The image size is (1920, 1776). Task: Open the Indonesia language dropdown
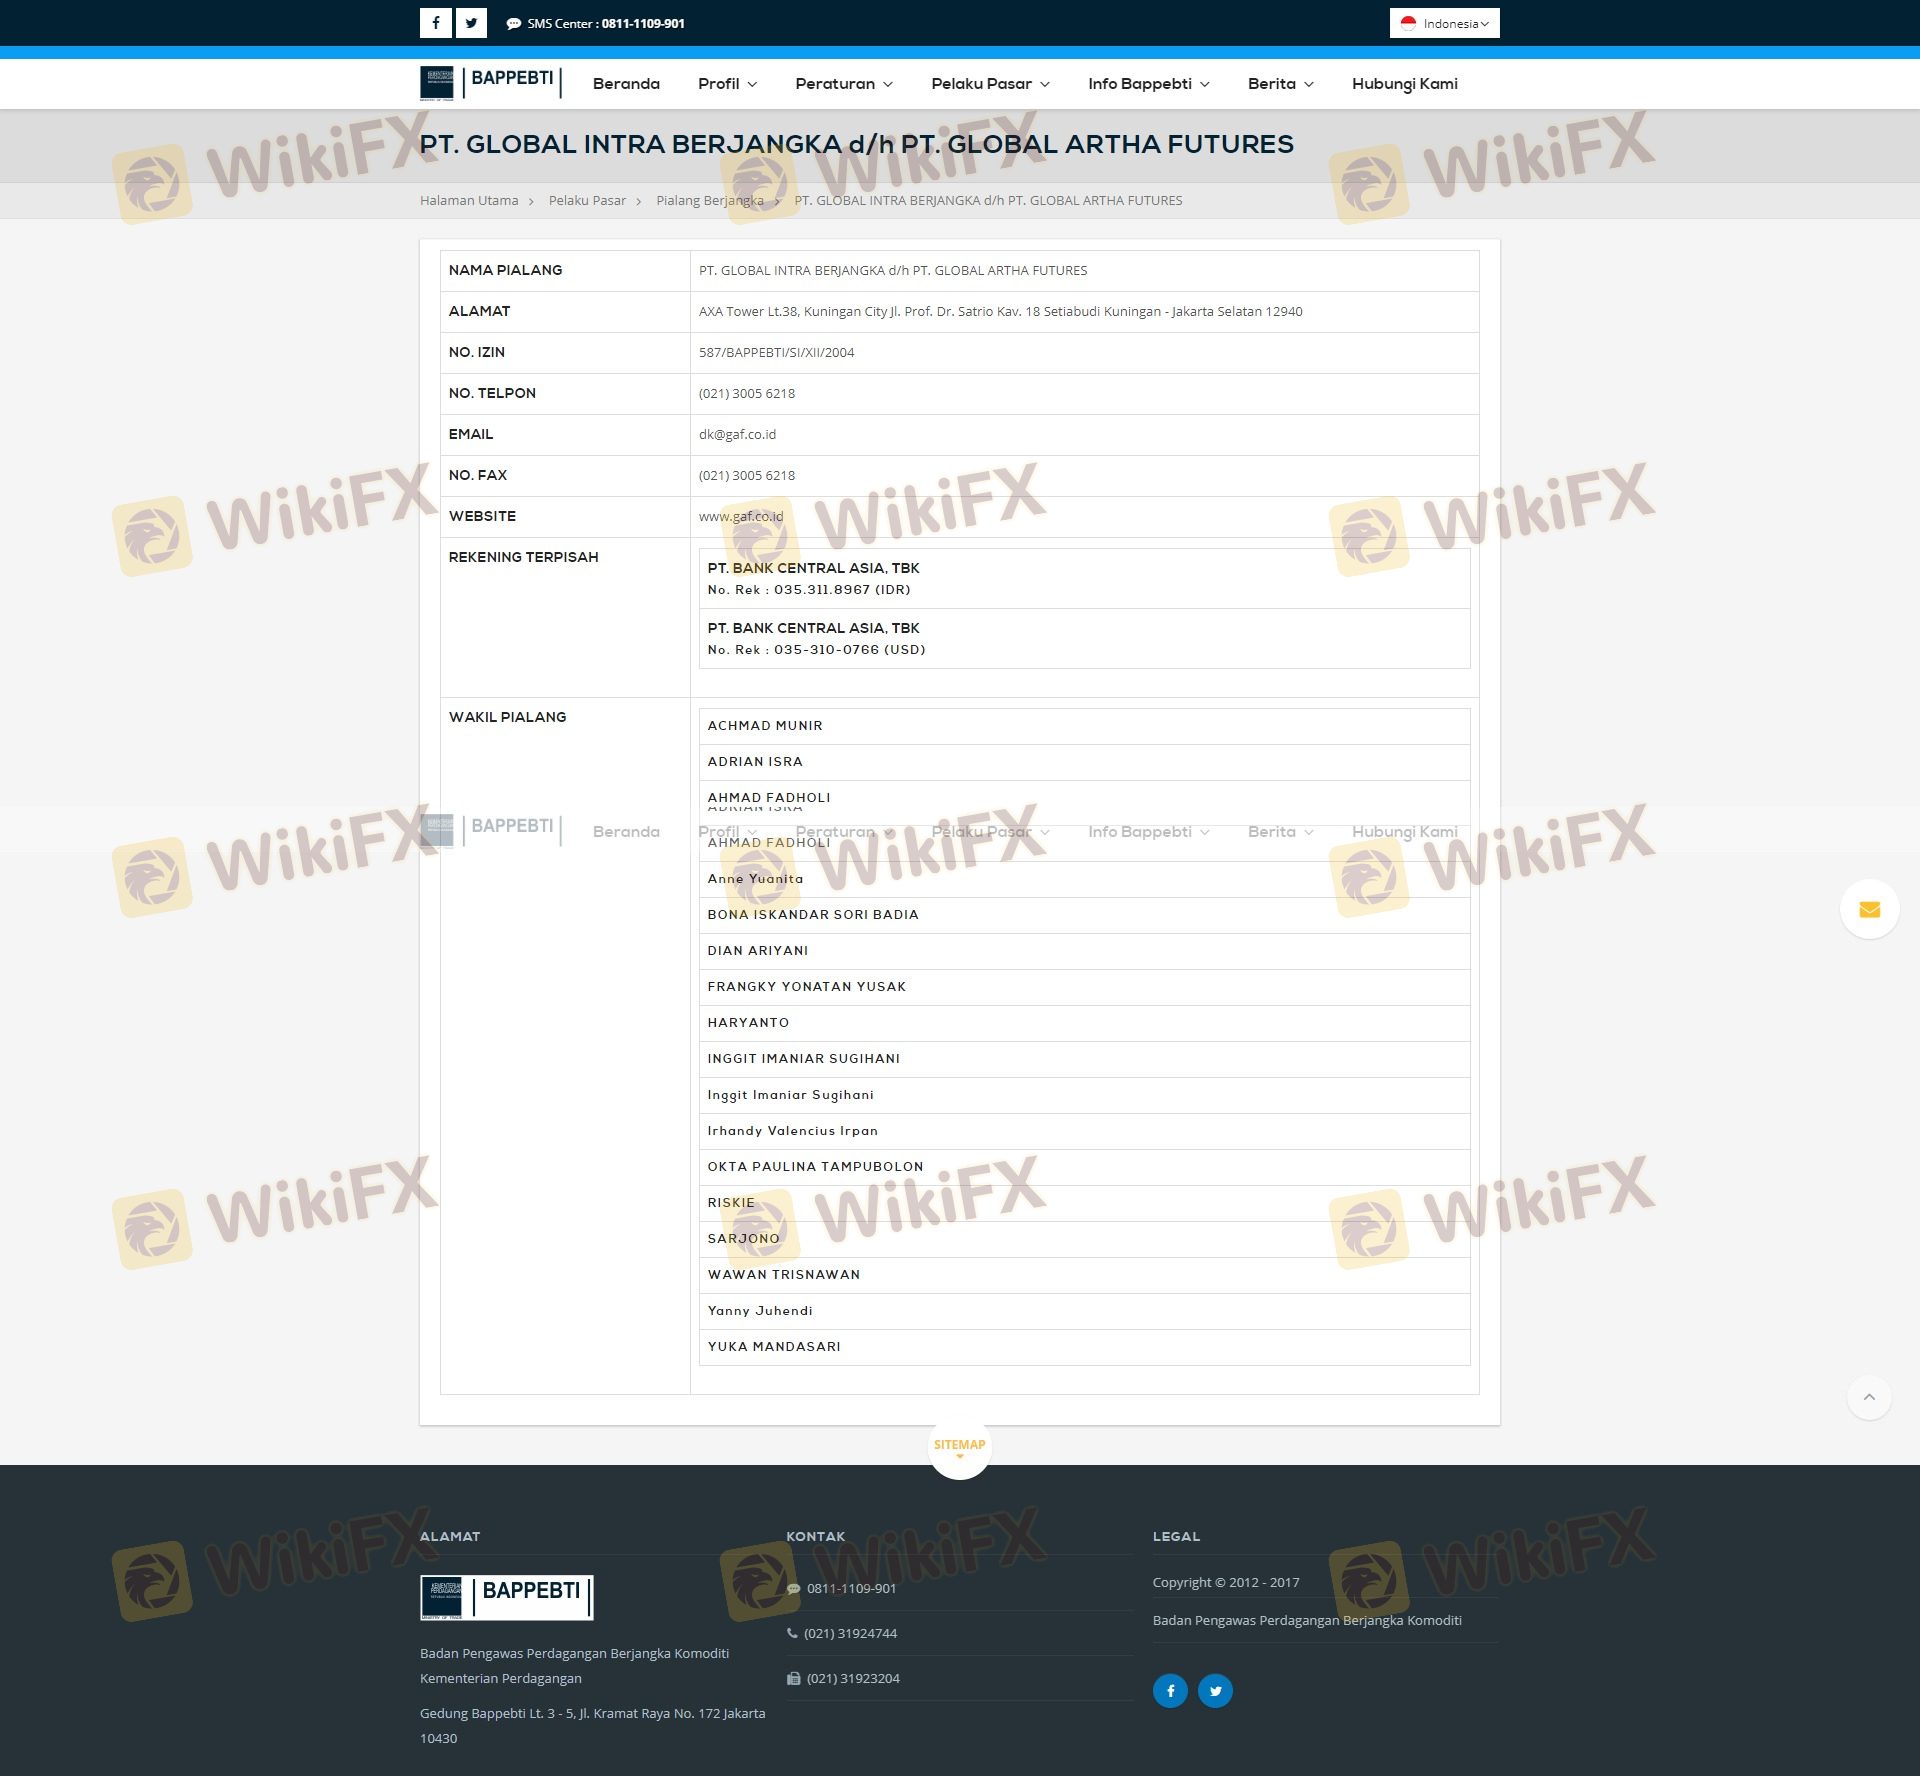(1444, 23)
